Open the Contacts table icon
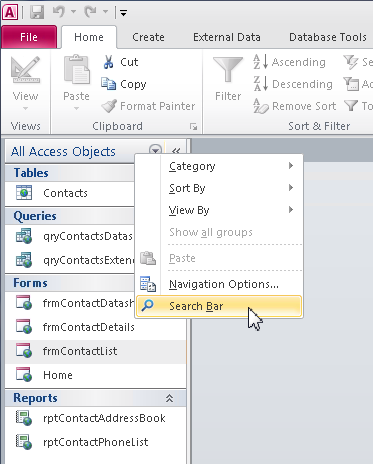373x464 pixels. (x=24, y=193)
